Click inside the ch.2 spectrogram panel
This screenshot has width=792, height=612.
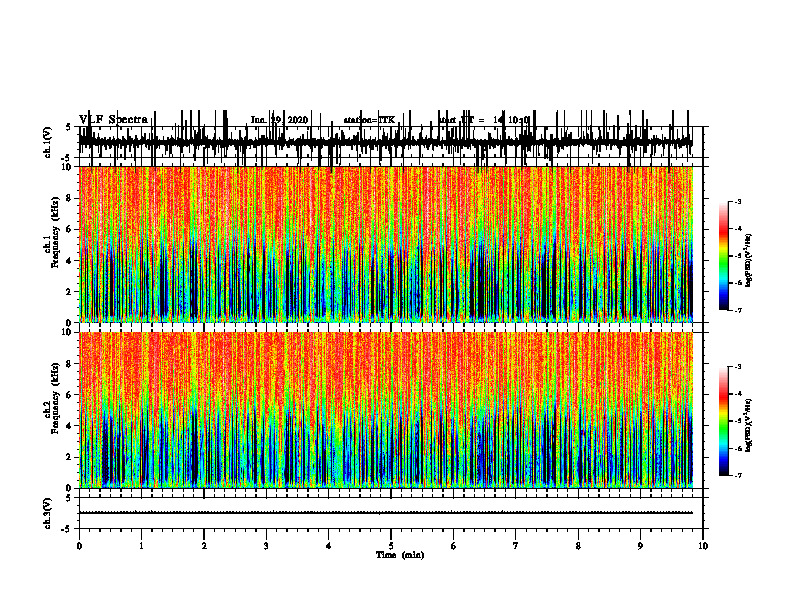click(x=386, y=410)
